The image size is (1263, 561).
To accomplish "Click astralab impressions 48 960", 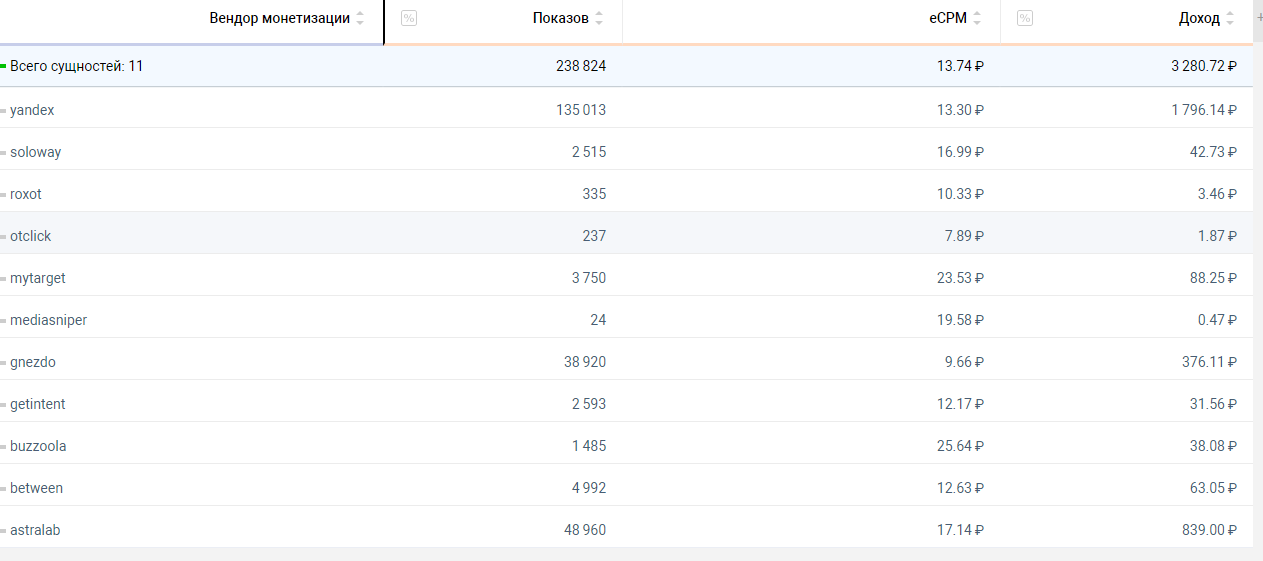I will [585, 530].
